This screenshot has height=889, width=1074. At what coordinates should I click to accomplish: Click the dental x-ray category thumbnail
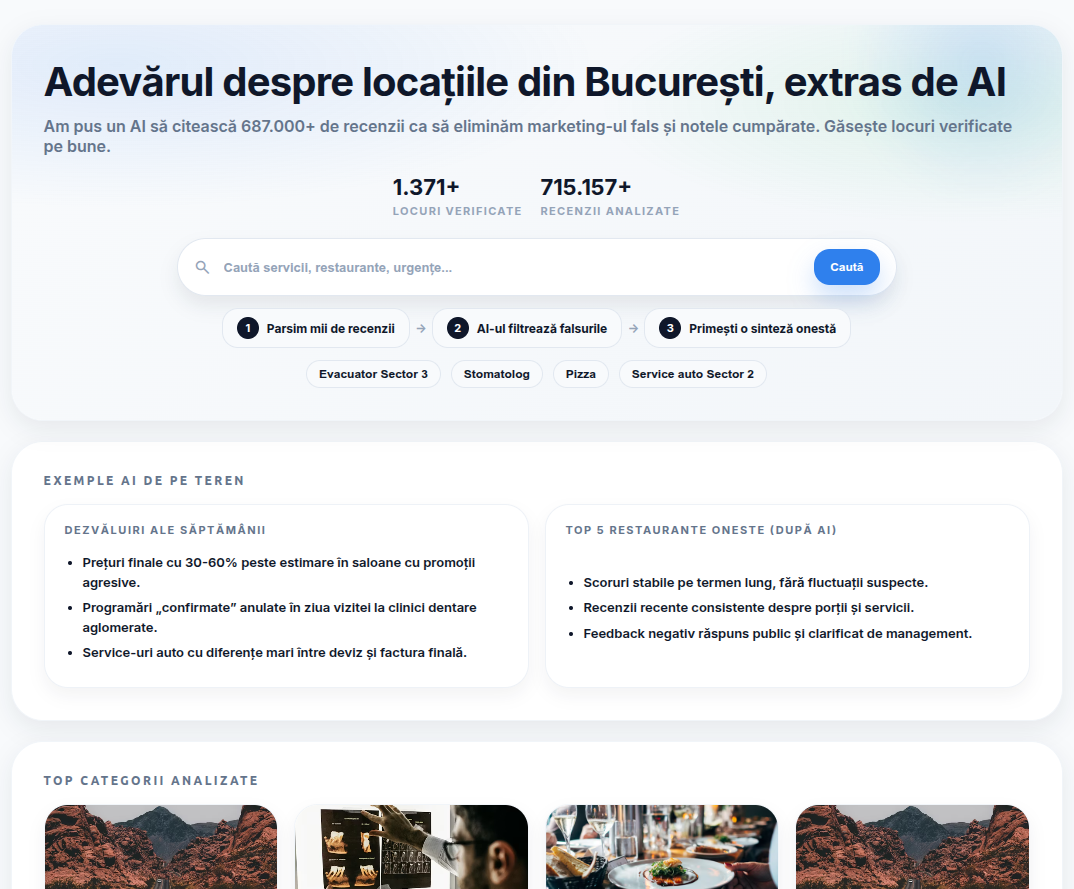click(x=411, y=847)
